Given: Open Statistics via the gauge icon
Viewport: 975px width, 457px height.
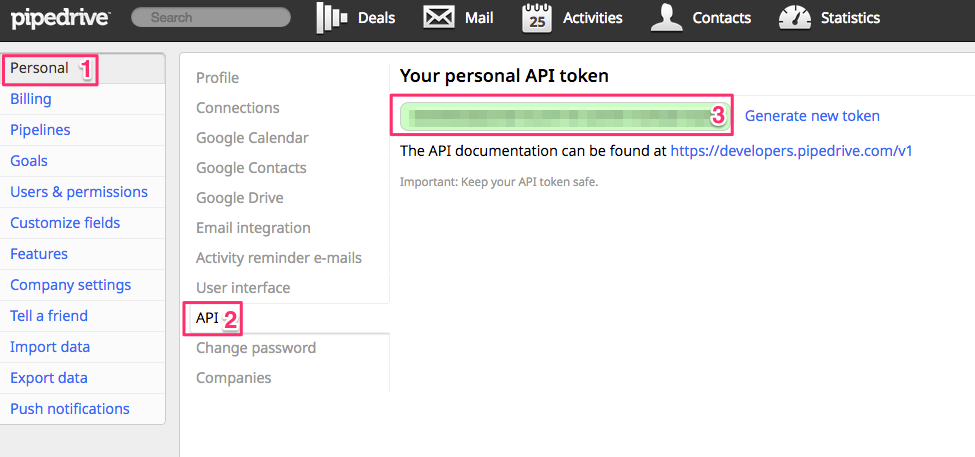Looking at the screenshot, I should tap(795, 17).
